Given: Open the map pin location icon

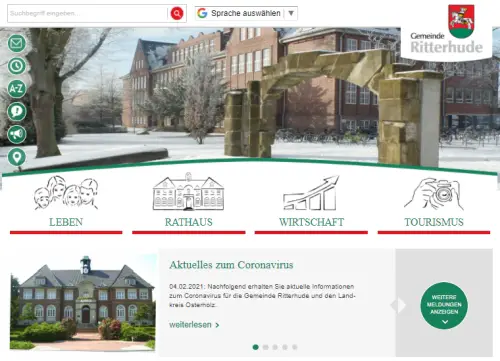Looking at the screenshot, I should coord(17,157).
